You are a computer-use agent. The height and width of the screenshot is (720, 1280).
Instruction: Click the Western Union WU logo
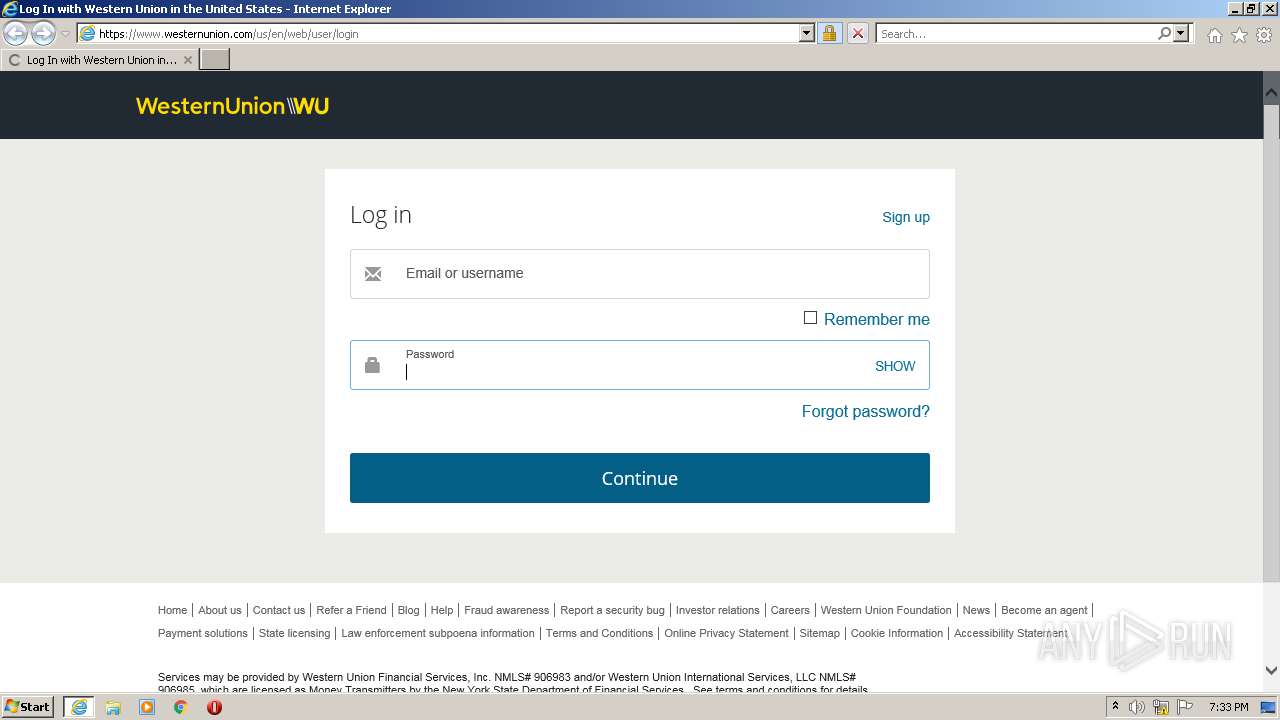232,106
